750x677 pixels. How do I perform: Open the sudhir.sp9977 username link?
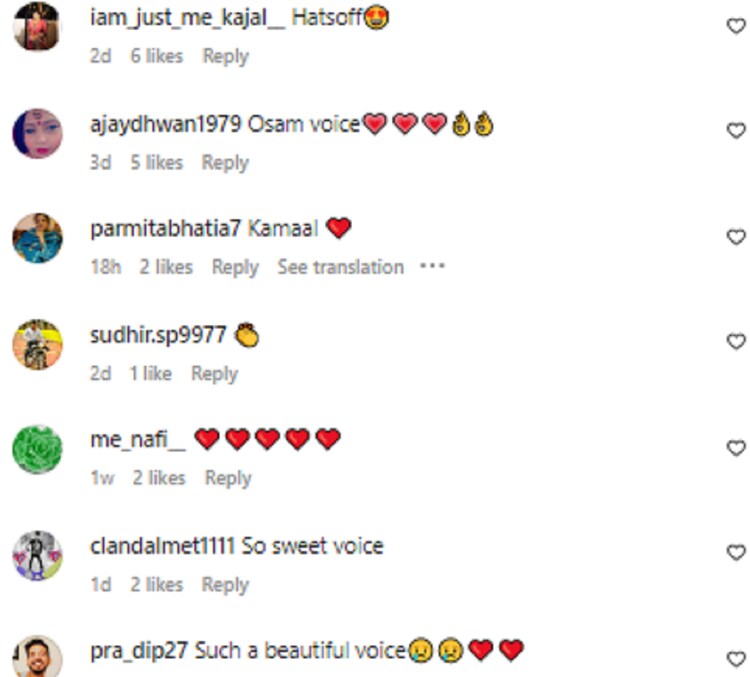click(158, 335)
